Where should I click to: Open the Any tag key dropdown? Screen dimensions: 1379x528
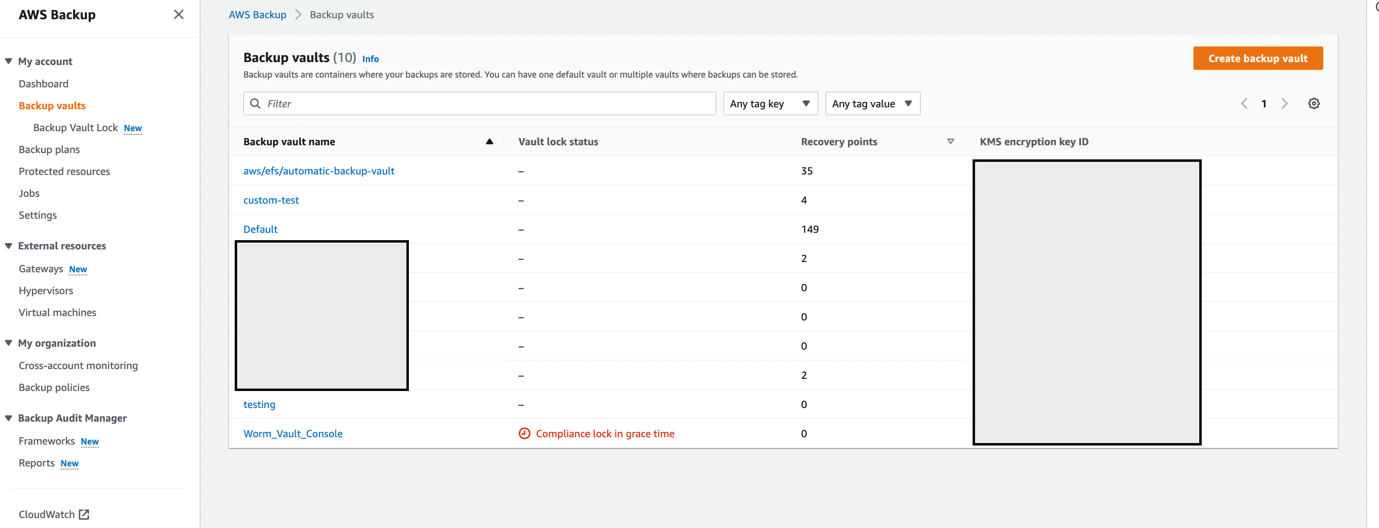tap(770, 104)
